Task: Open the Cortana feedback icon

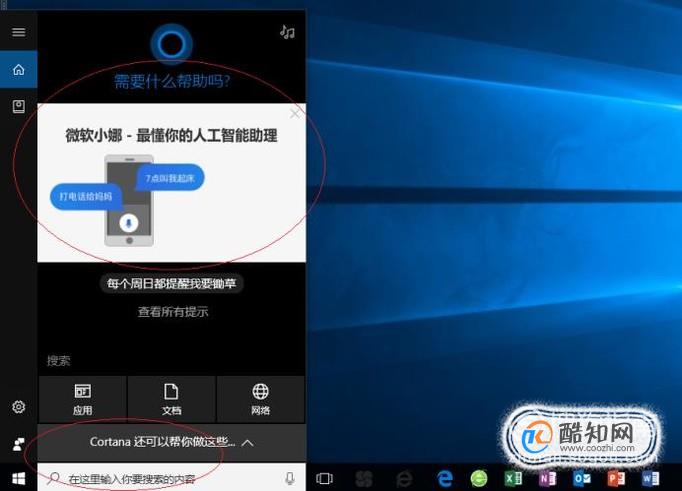Action: click(x=19, y=444)
